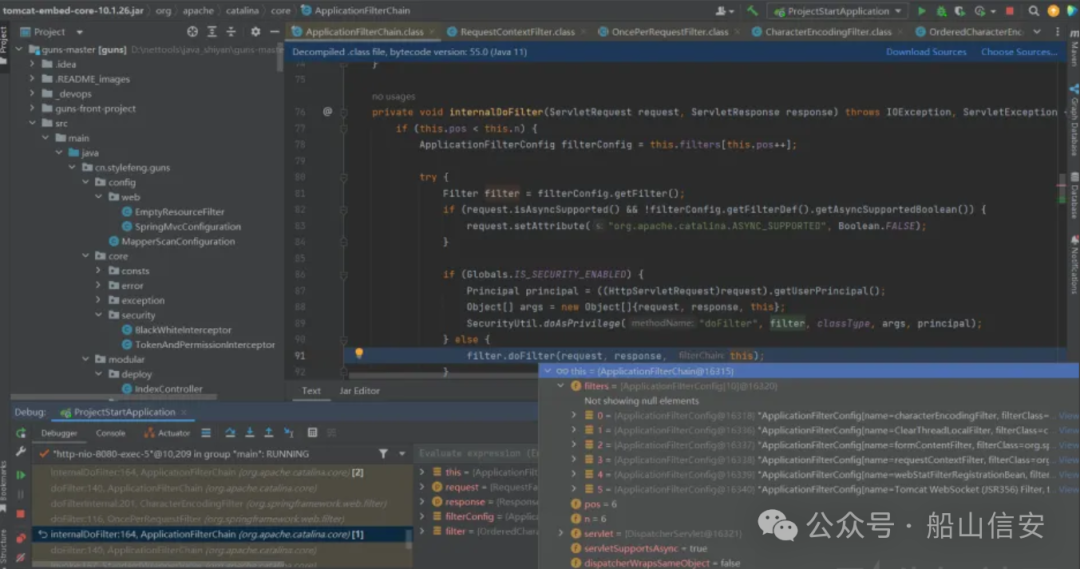Viewport: 1080px width, 569px height.
Task: Toggle Mute Breakpoints icon in debug sidebar
Action: tap(21, 557)
